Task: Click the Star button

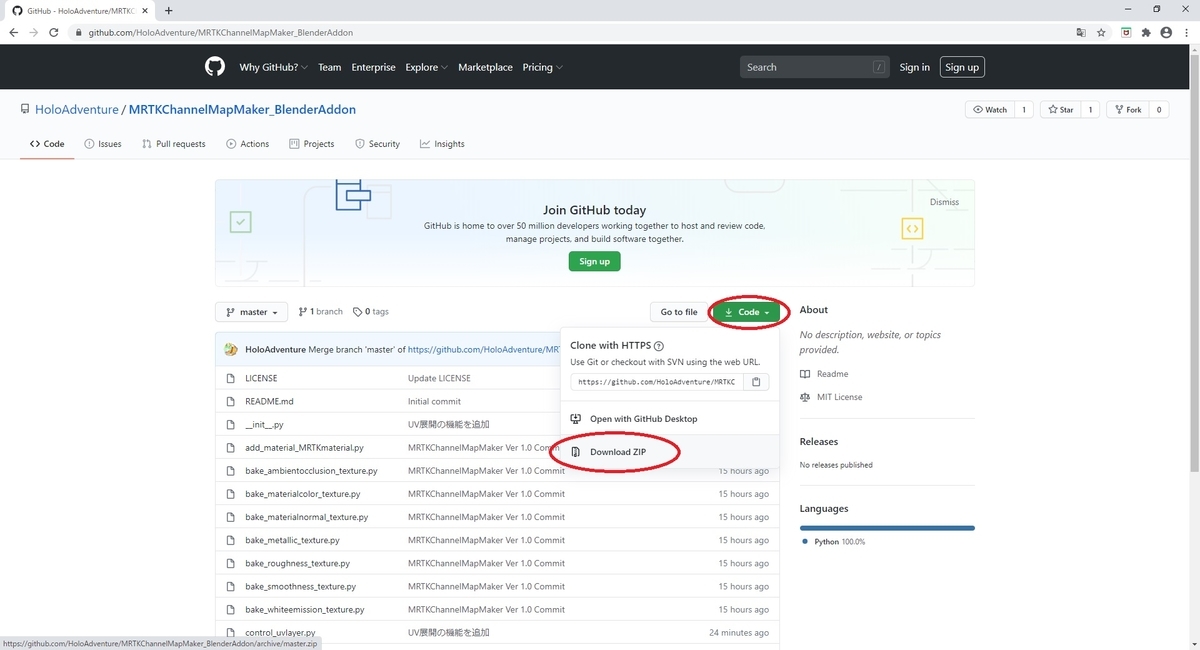Action: [1060, 110]
